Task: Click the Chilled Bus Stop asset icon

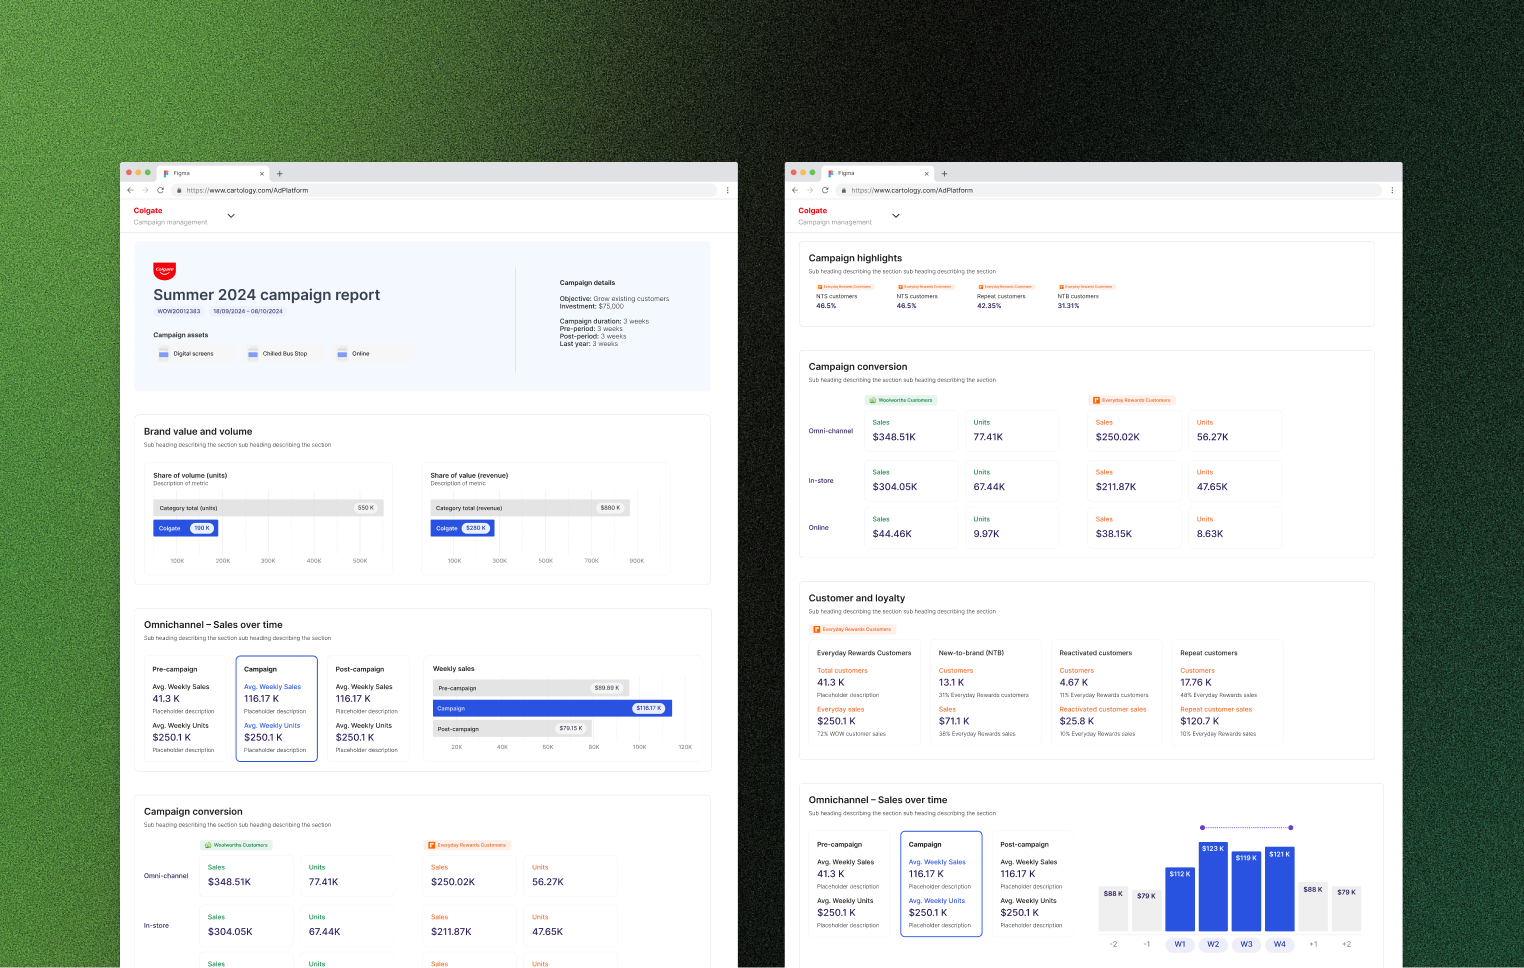Action: click(253, 353)
